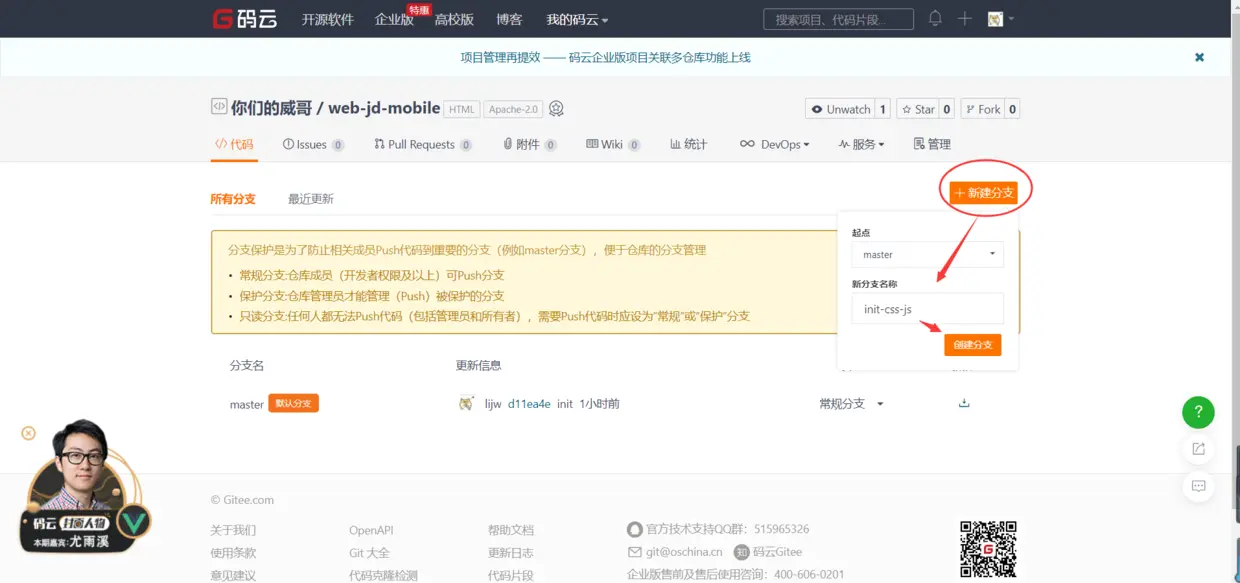Select the 所有分支 tab

pyautogui.click(x=233, y=199)
